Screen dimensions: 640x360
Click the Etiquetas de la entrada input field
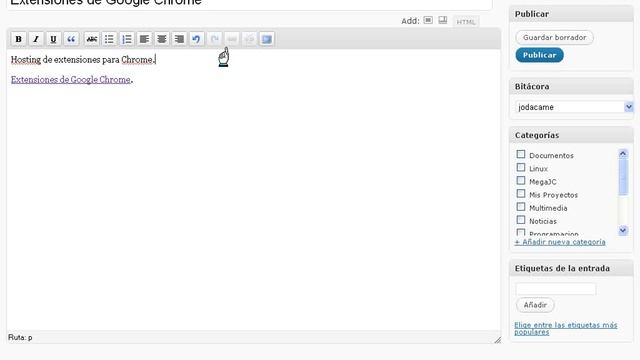(x=556, y=289)
